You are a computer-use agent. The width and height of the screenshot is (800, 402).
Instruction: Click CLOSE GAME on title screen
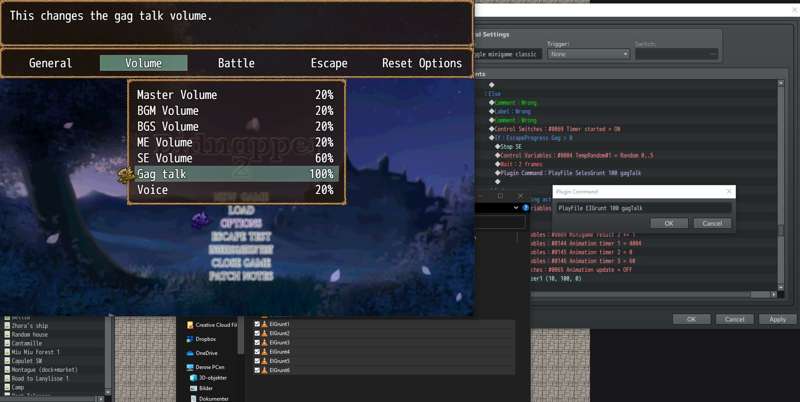click(x=241, y=263)
